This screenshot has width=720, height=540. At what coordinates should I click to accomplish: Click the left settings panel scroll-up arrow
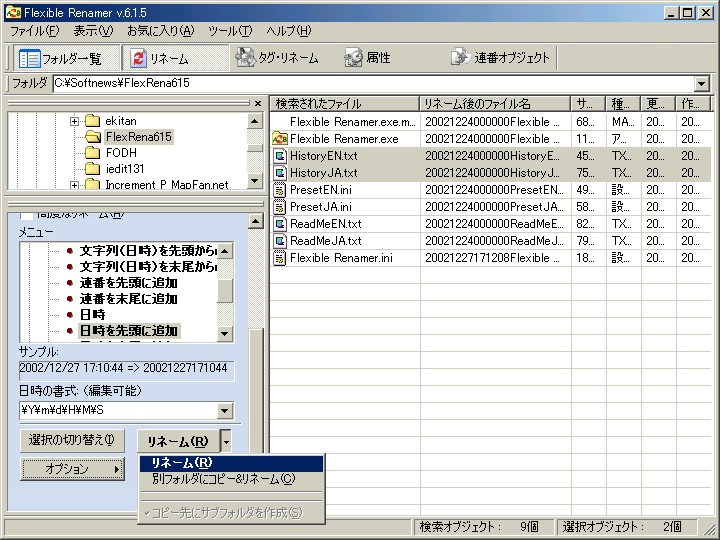click(255, 222)
